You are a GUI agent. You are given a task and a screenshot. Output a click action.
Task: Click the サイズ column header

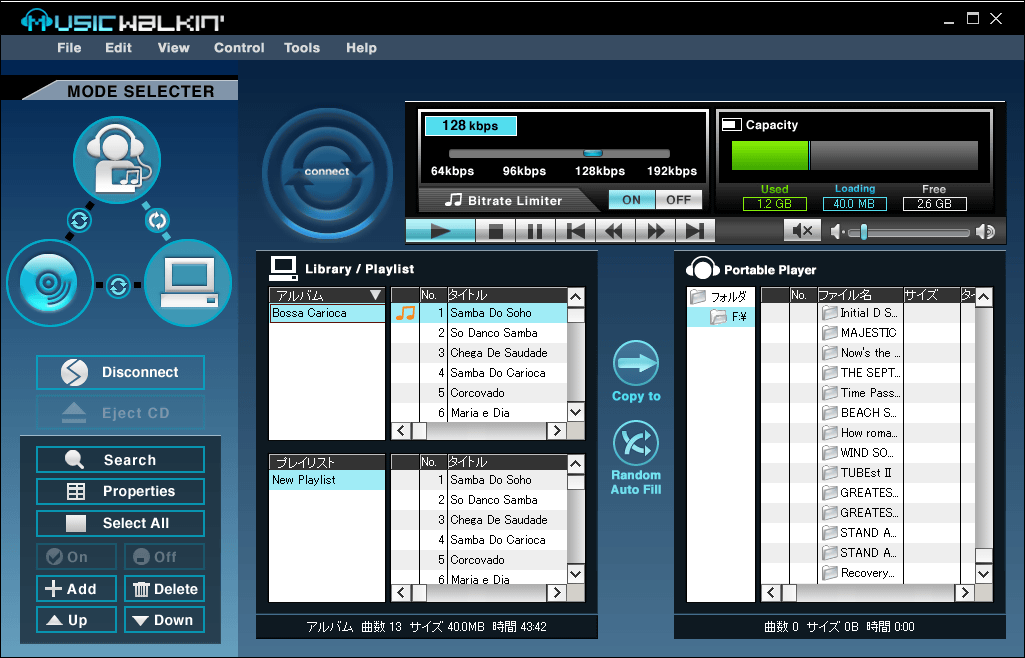click(x=932, y=295)
